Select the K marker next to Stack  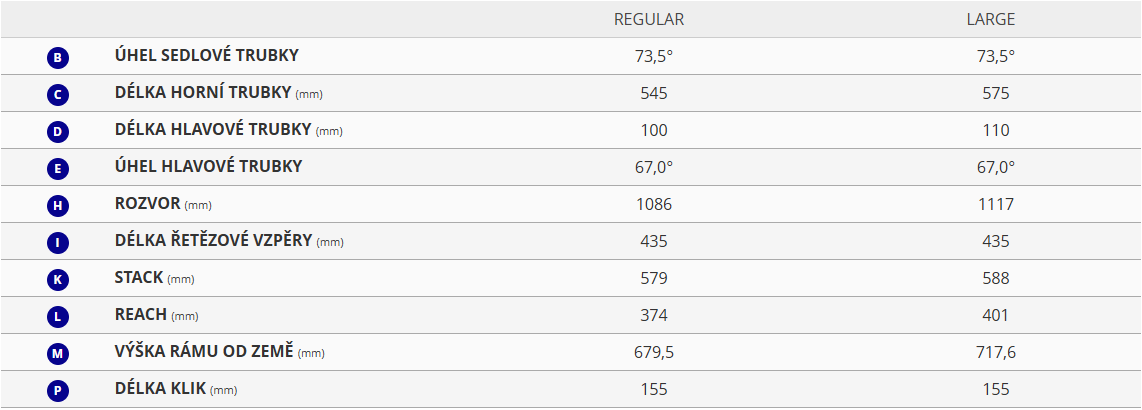pos(58,280)
